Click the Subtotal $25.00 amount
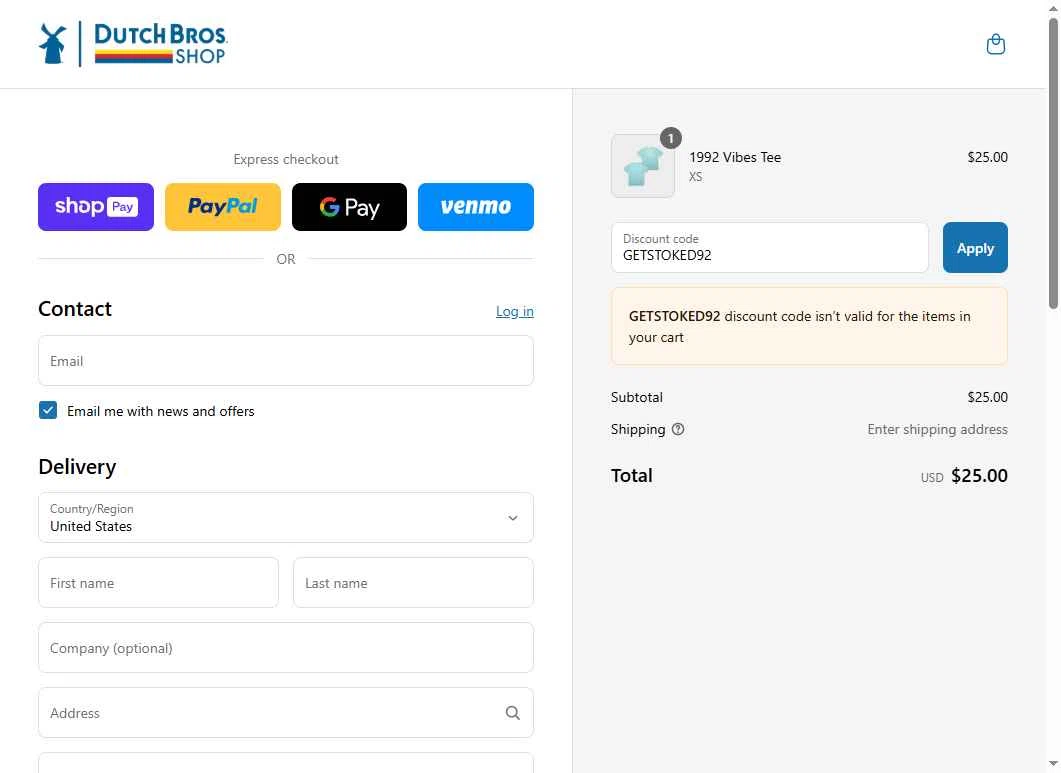 pyautogui.click(x=987, y=397)
